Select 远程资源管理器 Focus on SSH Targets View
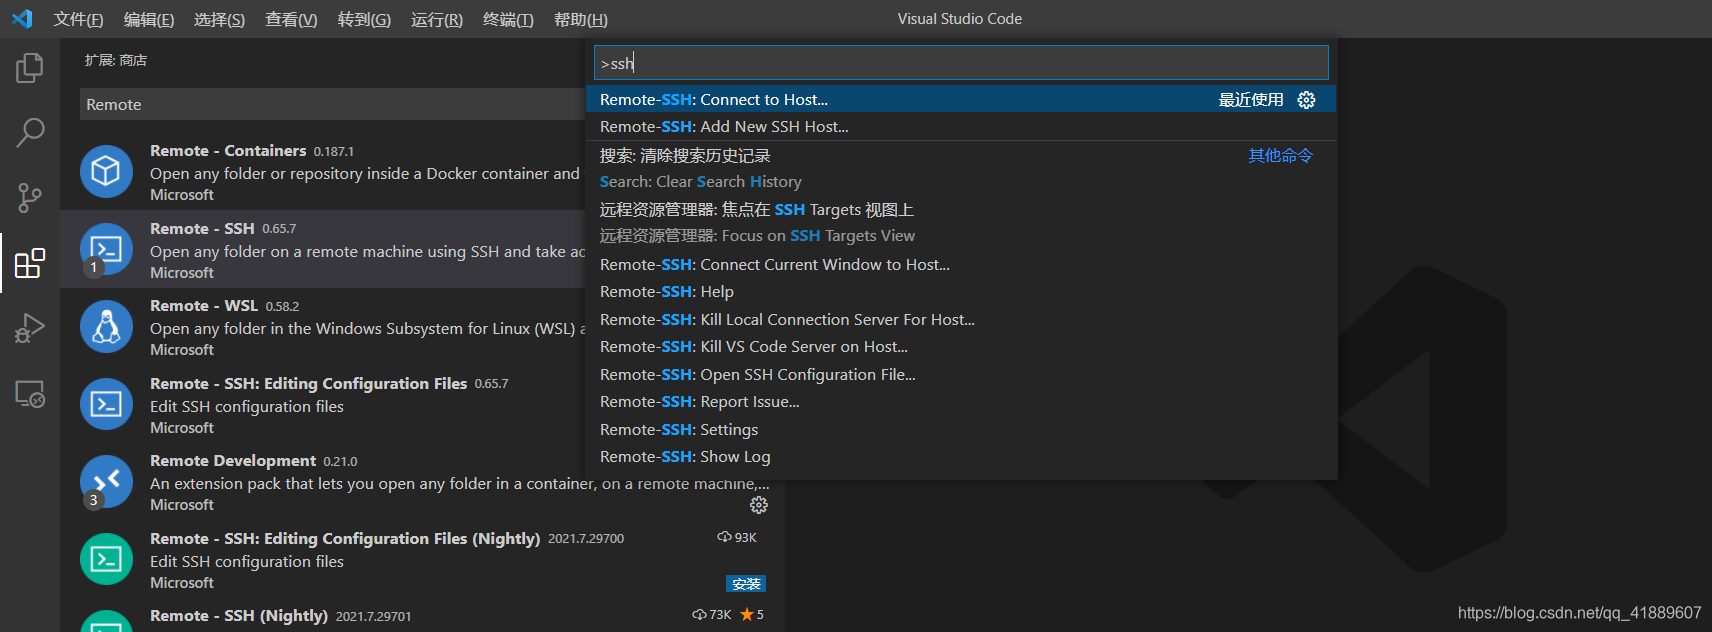 (x=961, y=222)
